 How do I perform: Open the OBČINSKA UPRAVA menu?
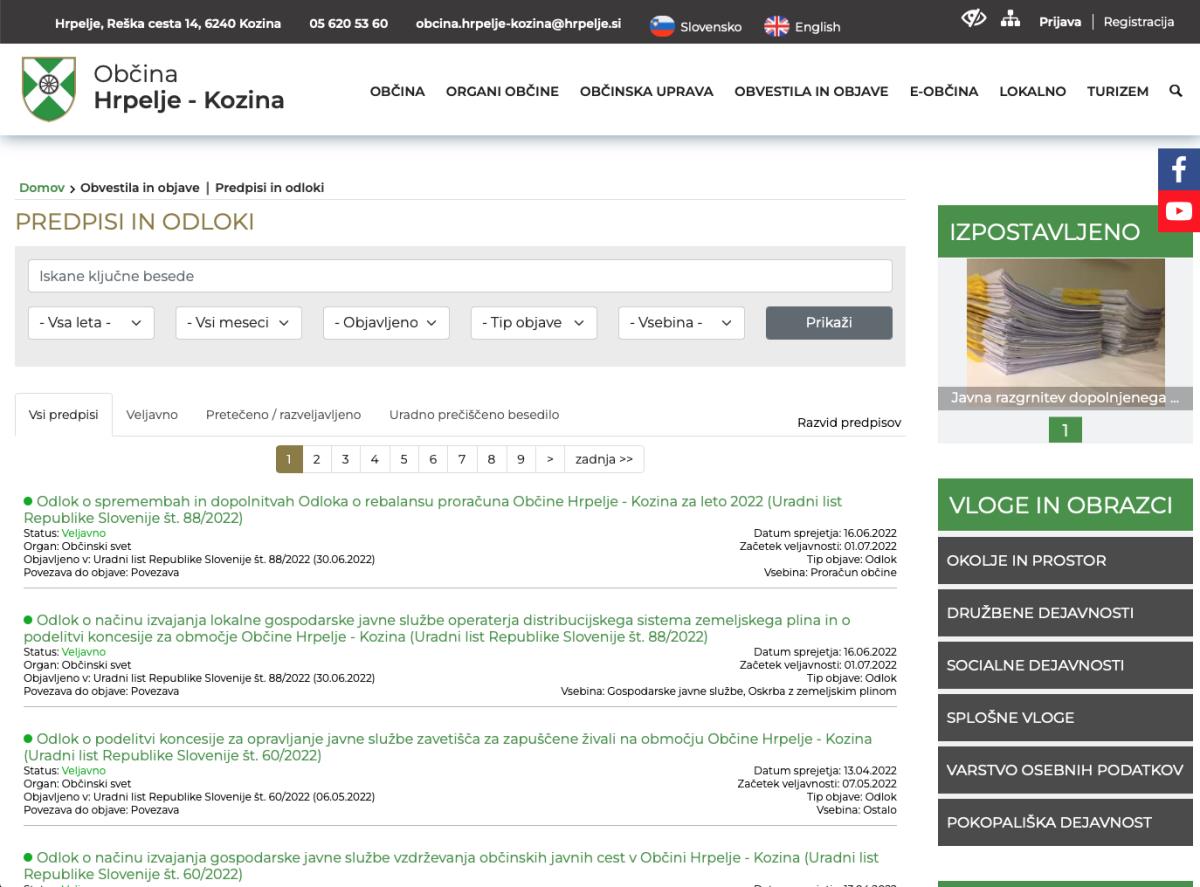coord(646,91)
